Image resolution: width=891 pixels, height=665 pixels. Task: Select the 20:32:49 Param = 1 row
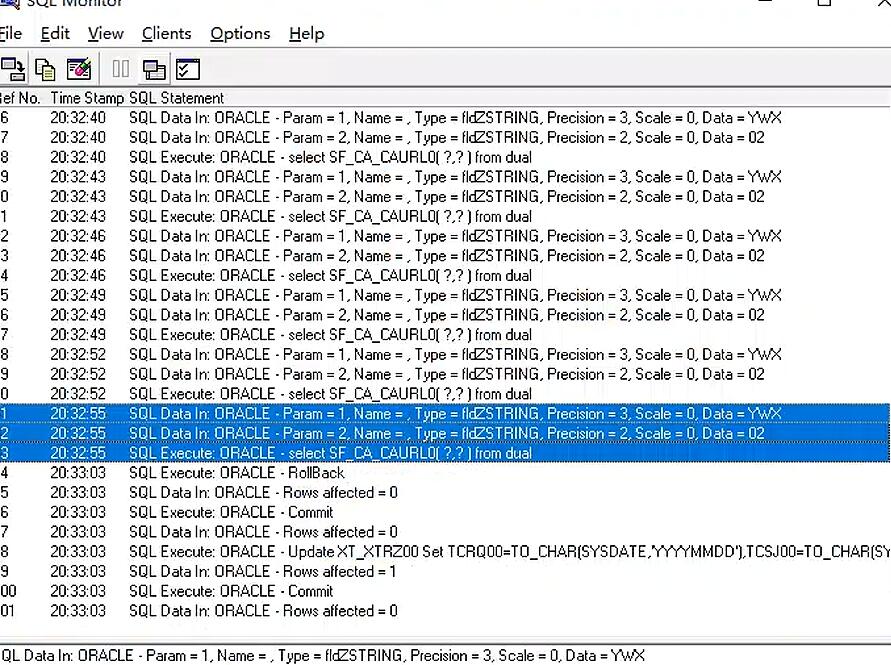445,295
